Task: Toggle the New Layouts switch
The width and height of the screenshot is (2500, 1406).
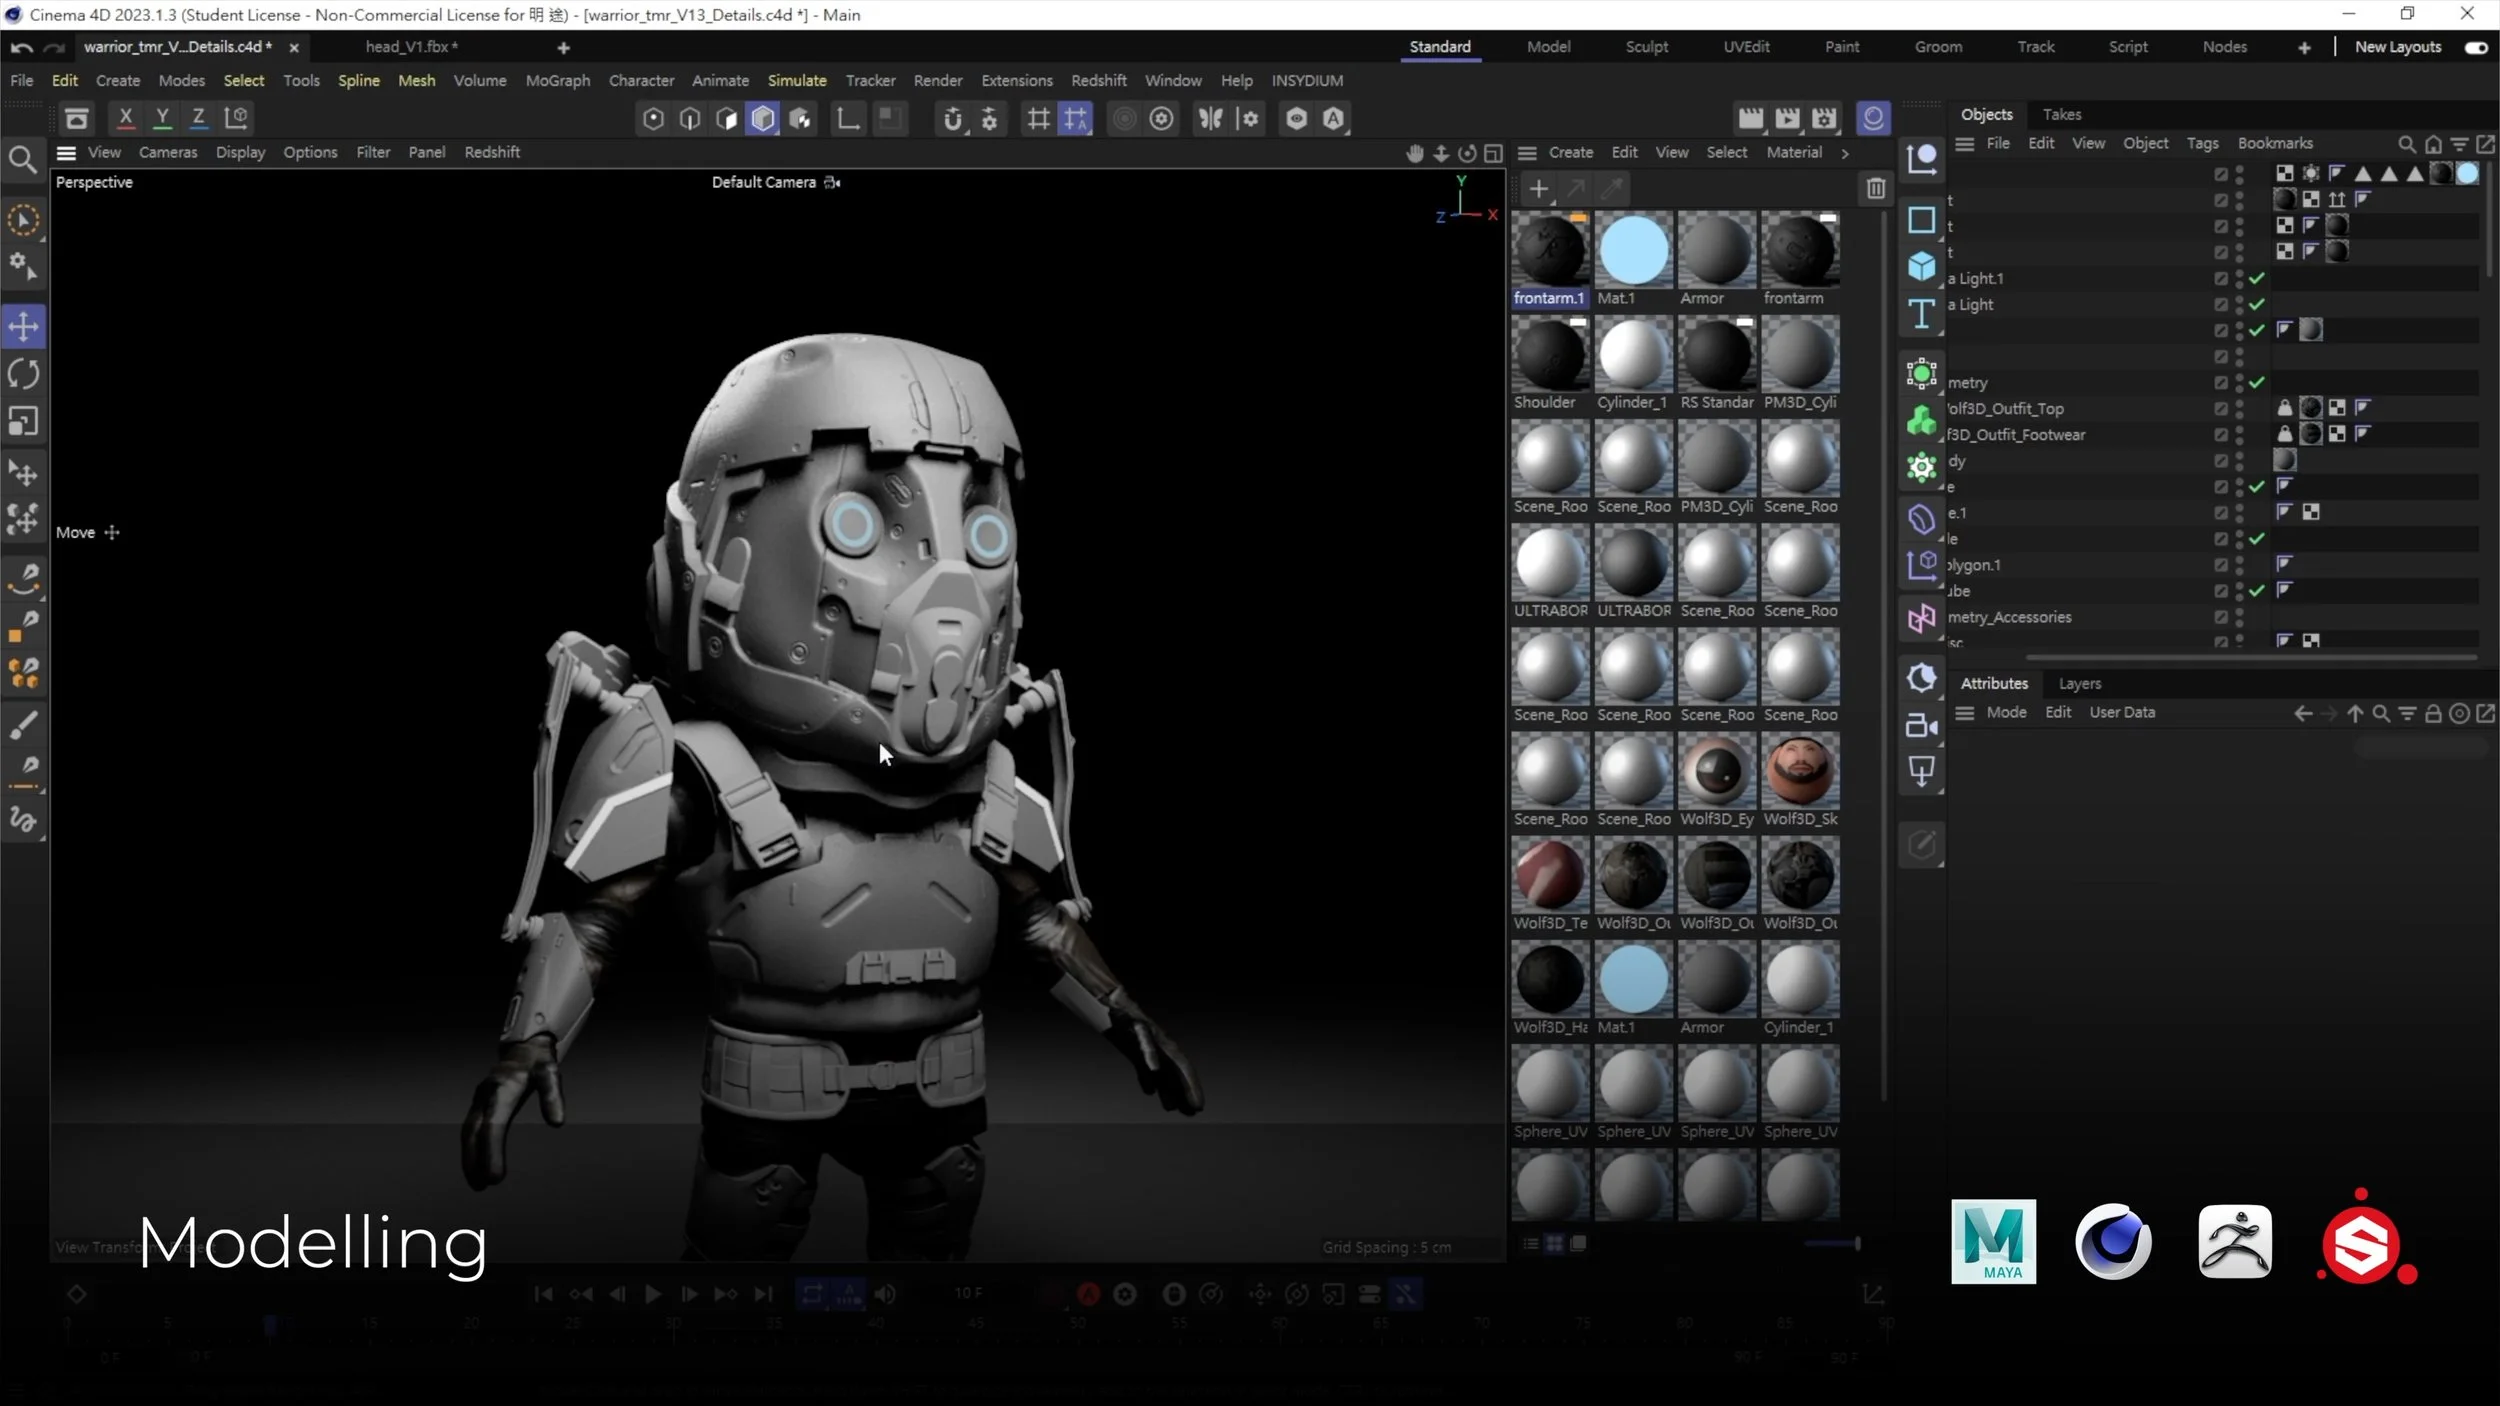Action: [x=2476, y=47]
